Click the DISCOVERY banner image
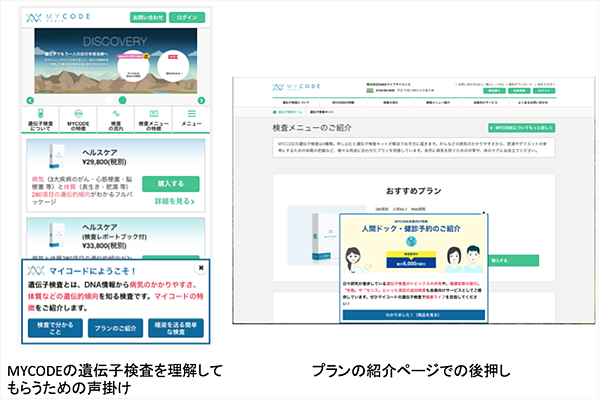 click(116, 61)
